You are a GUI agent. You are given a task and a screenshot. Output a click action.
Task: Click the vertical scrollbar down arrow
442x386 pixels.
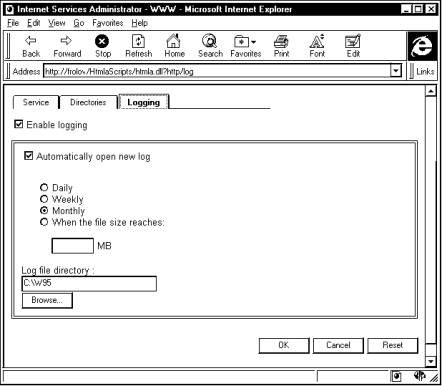(431, 361)
